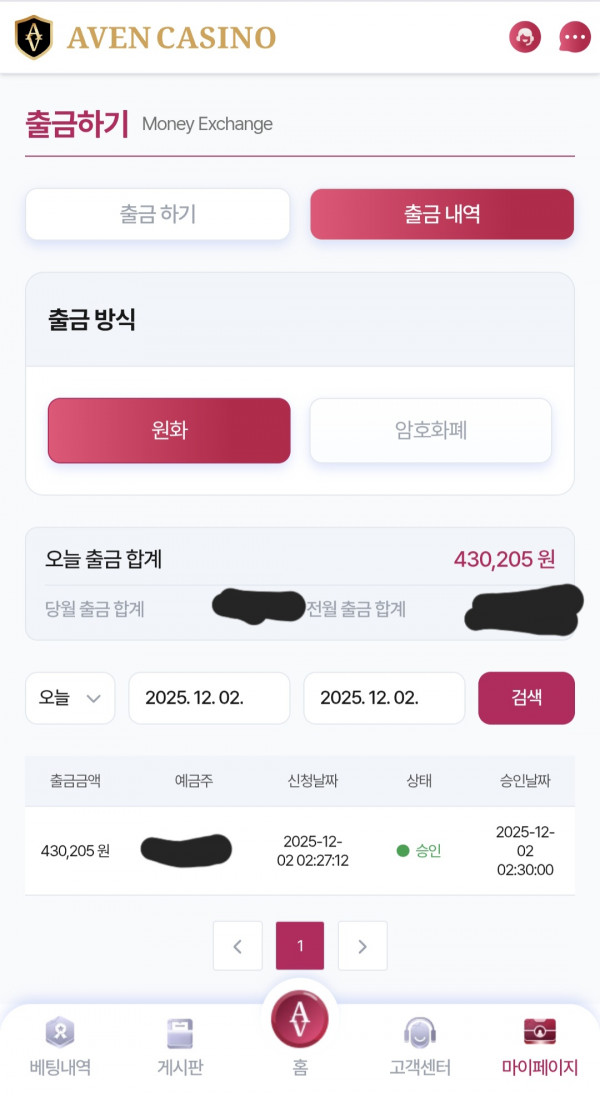Select page 1 in the pagination
The image size is (600, 1096).
click(x=300, y=945)
